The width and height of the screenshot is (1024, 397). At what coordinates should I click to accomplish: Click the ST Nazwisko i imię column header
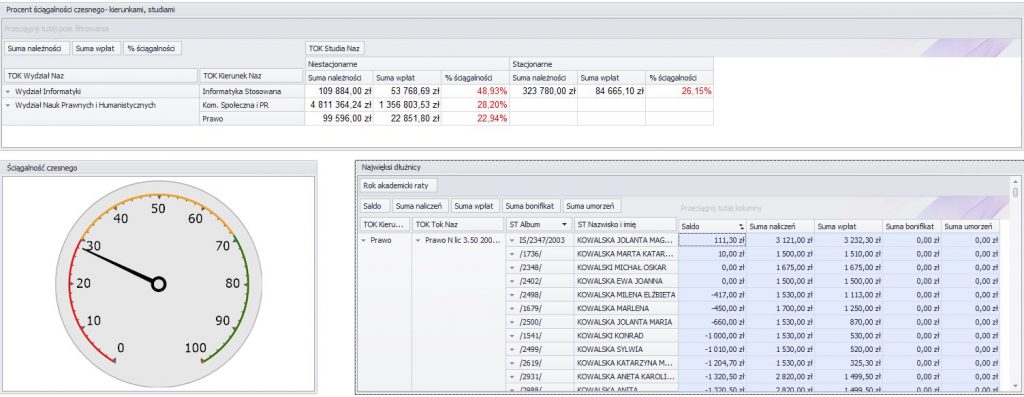tap(625, 225)
